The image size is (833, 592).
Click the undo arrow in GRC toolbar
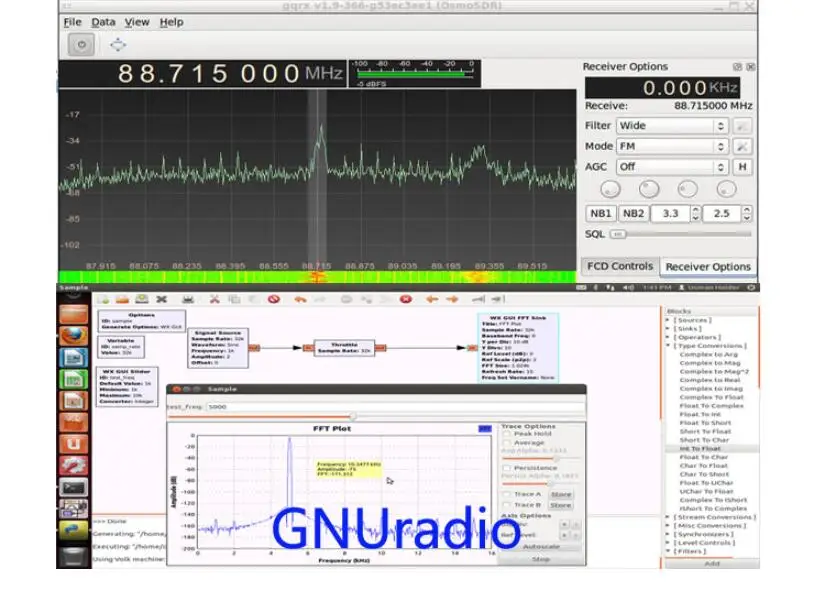pos(301,300)
